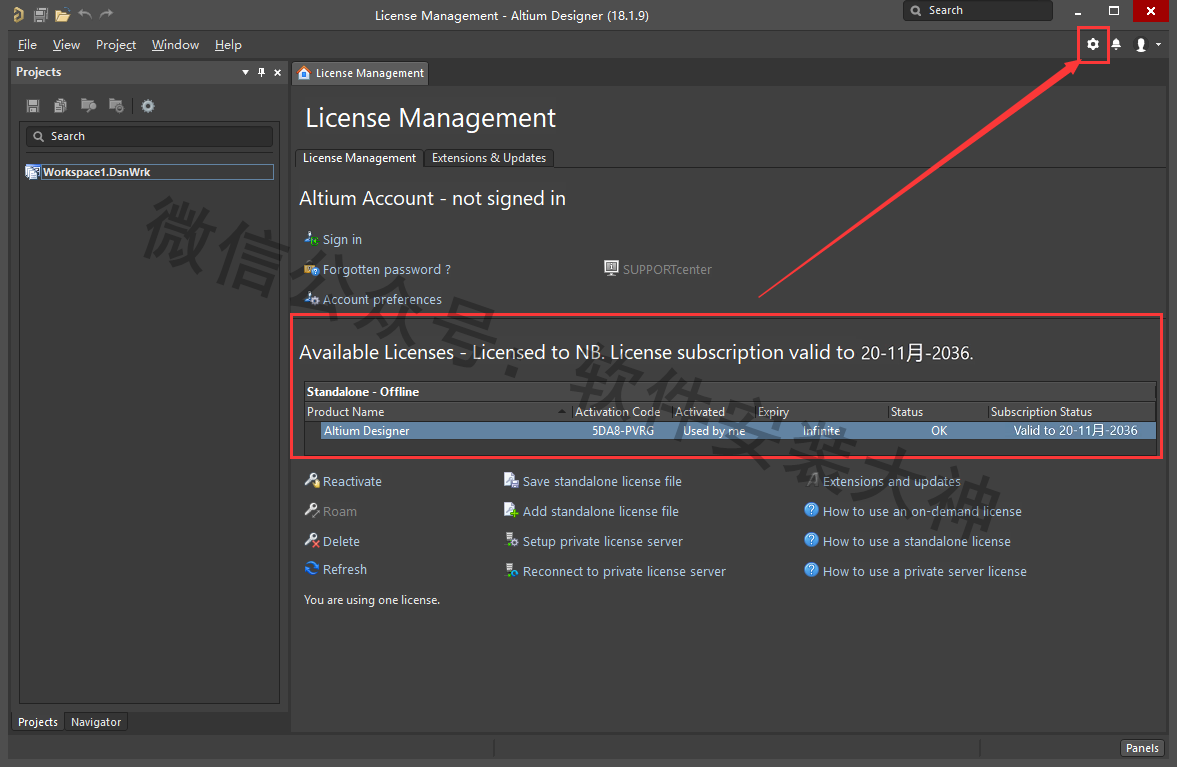This screenshot has width=1177, height=767.
Task: Open the File menu
Action: 27,45
